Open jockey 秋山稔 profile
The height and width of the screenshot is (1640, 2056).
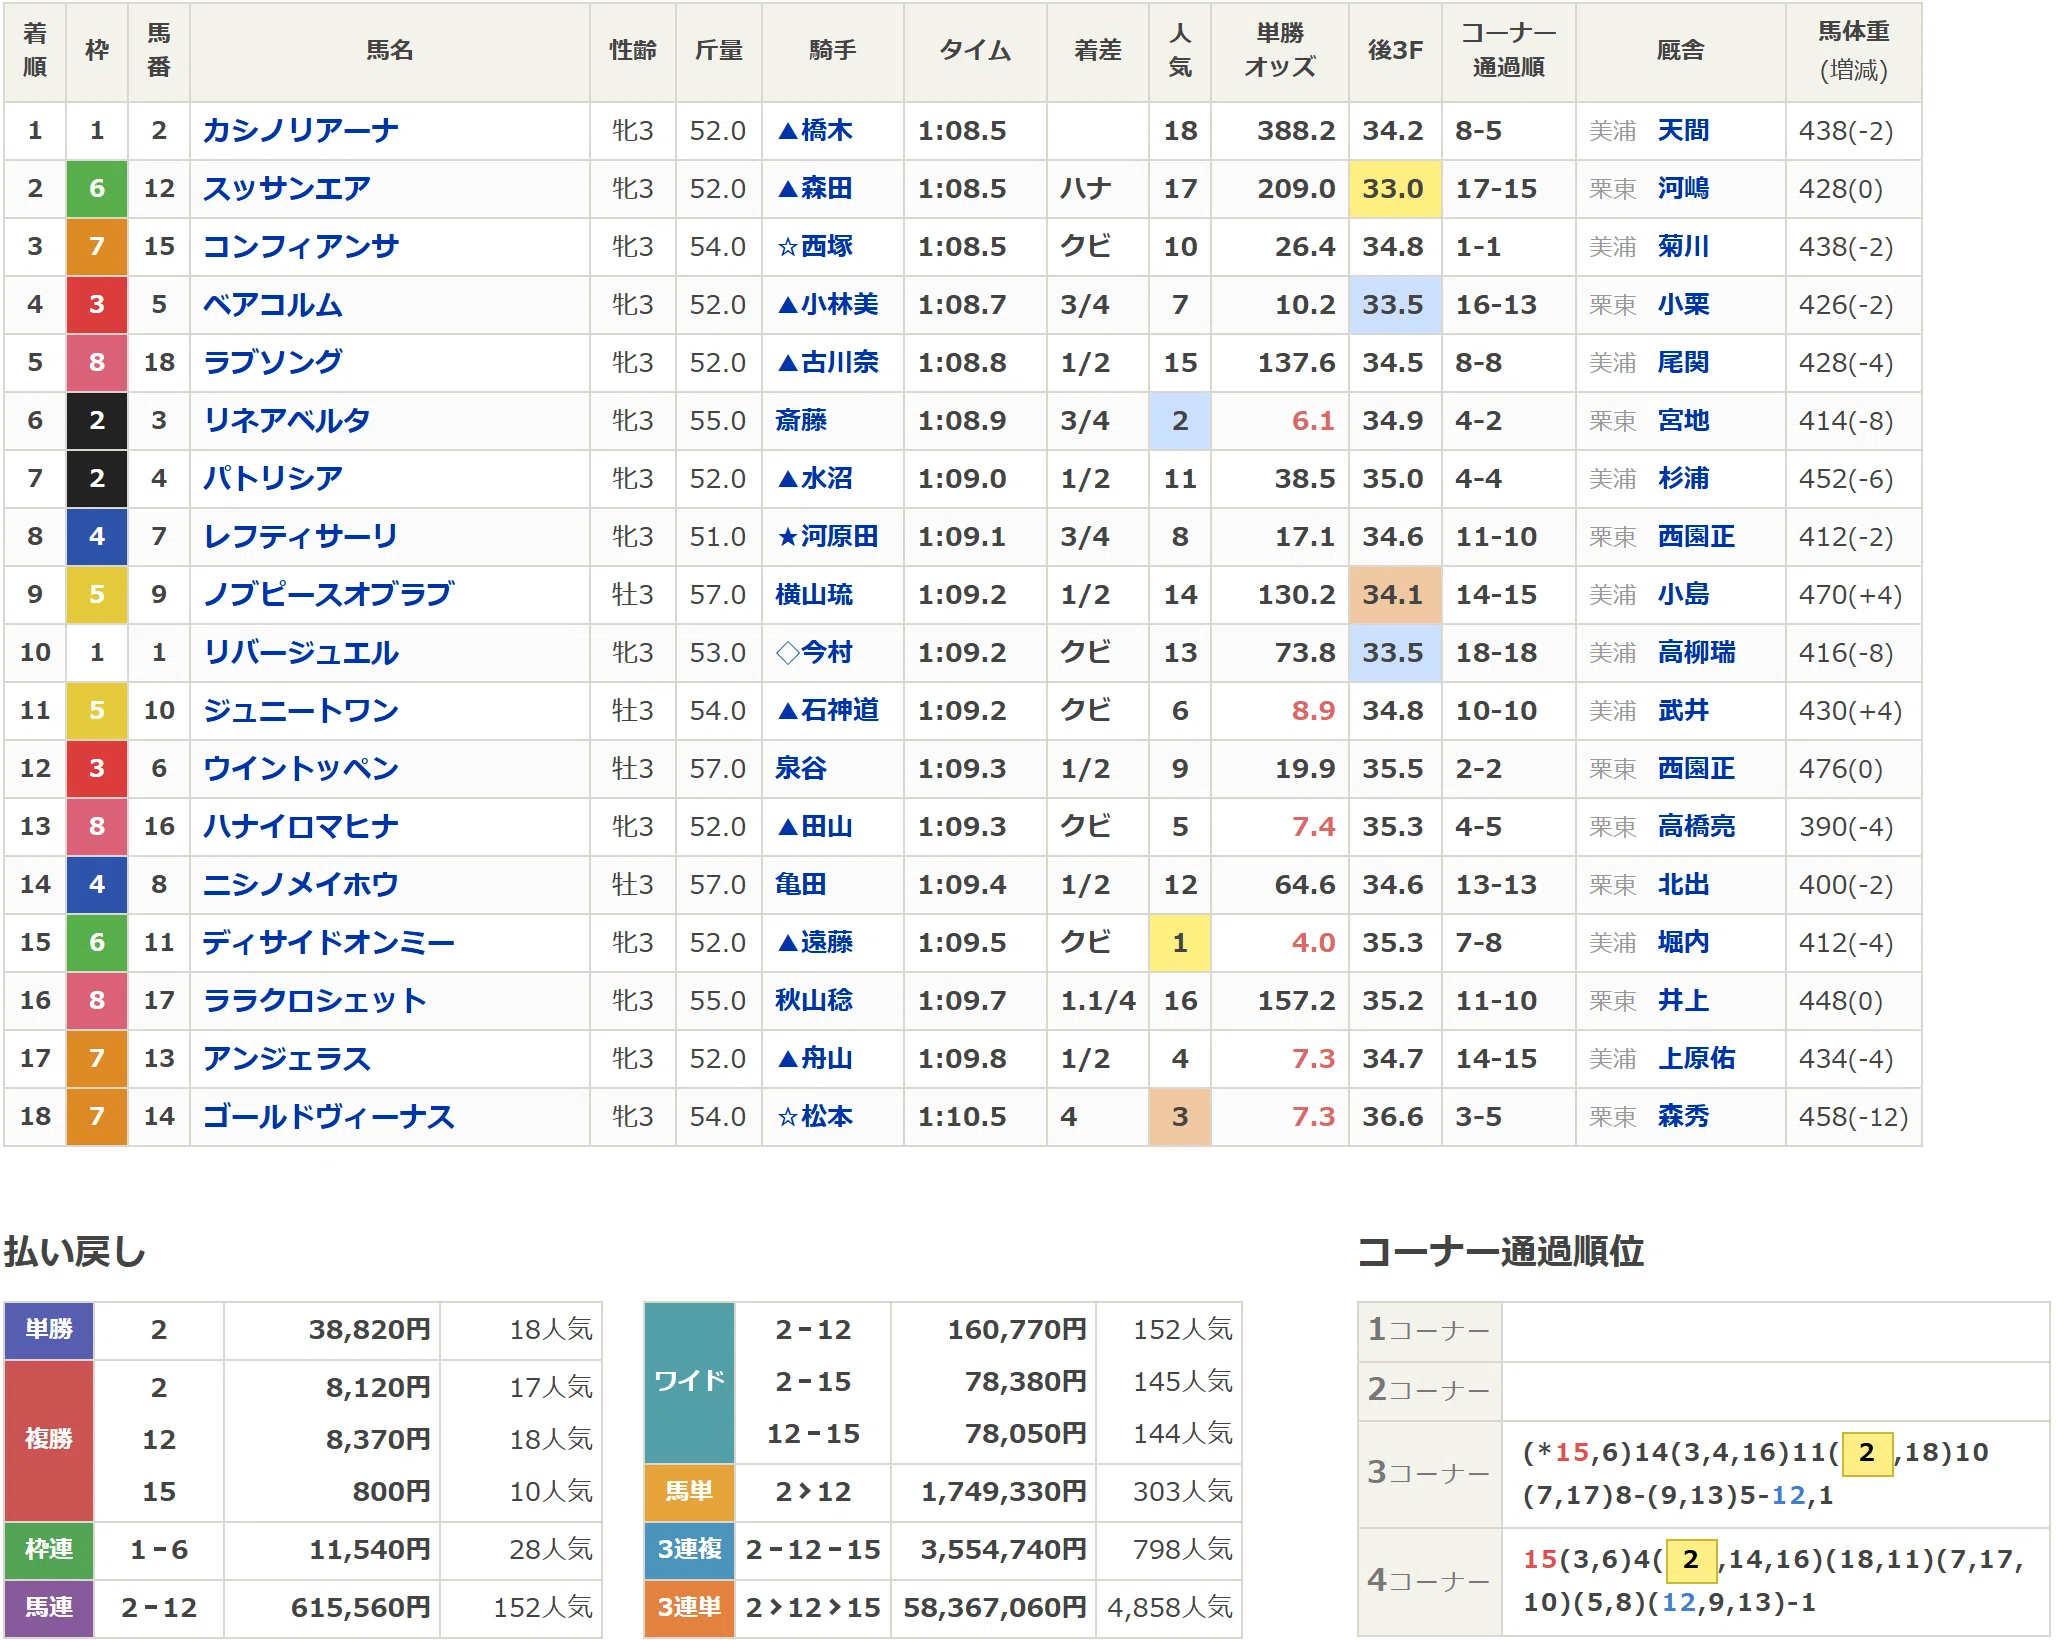[814, 1001]
